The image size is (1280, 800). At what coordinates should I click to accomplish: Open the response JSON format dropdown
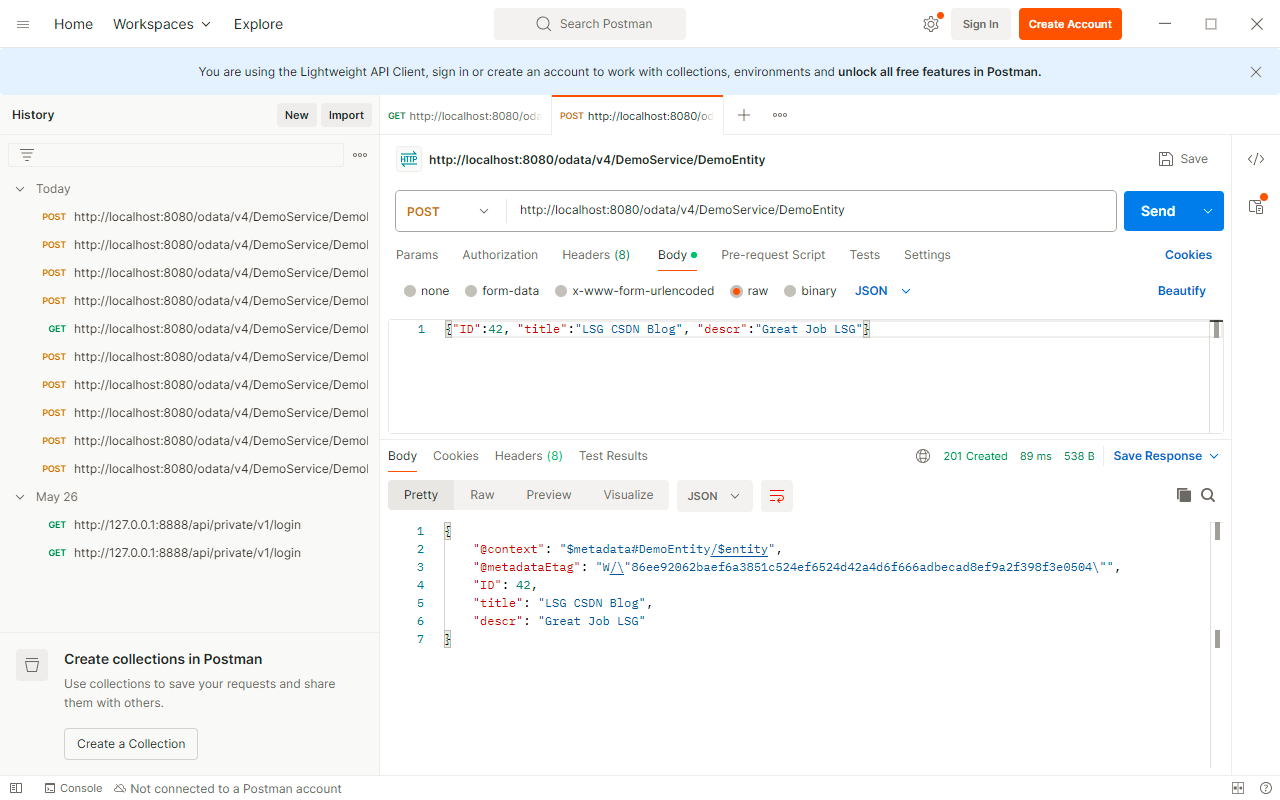(x=715, y=496)
